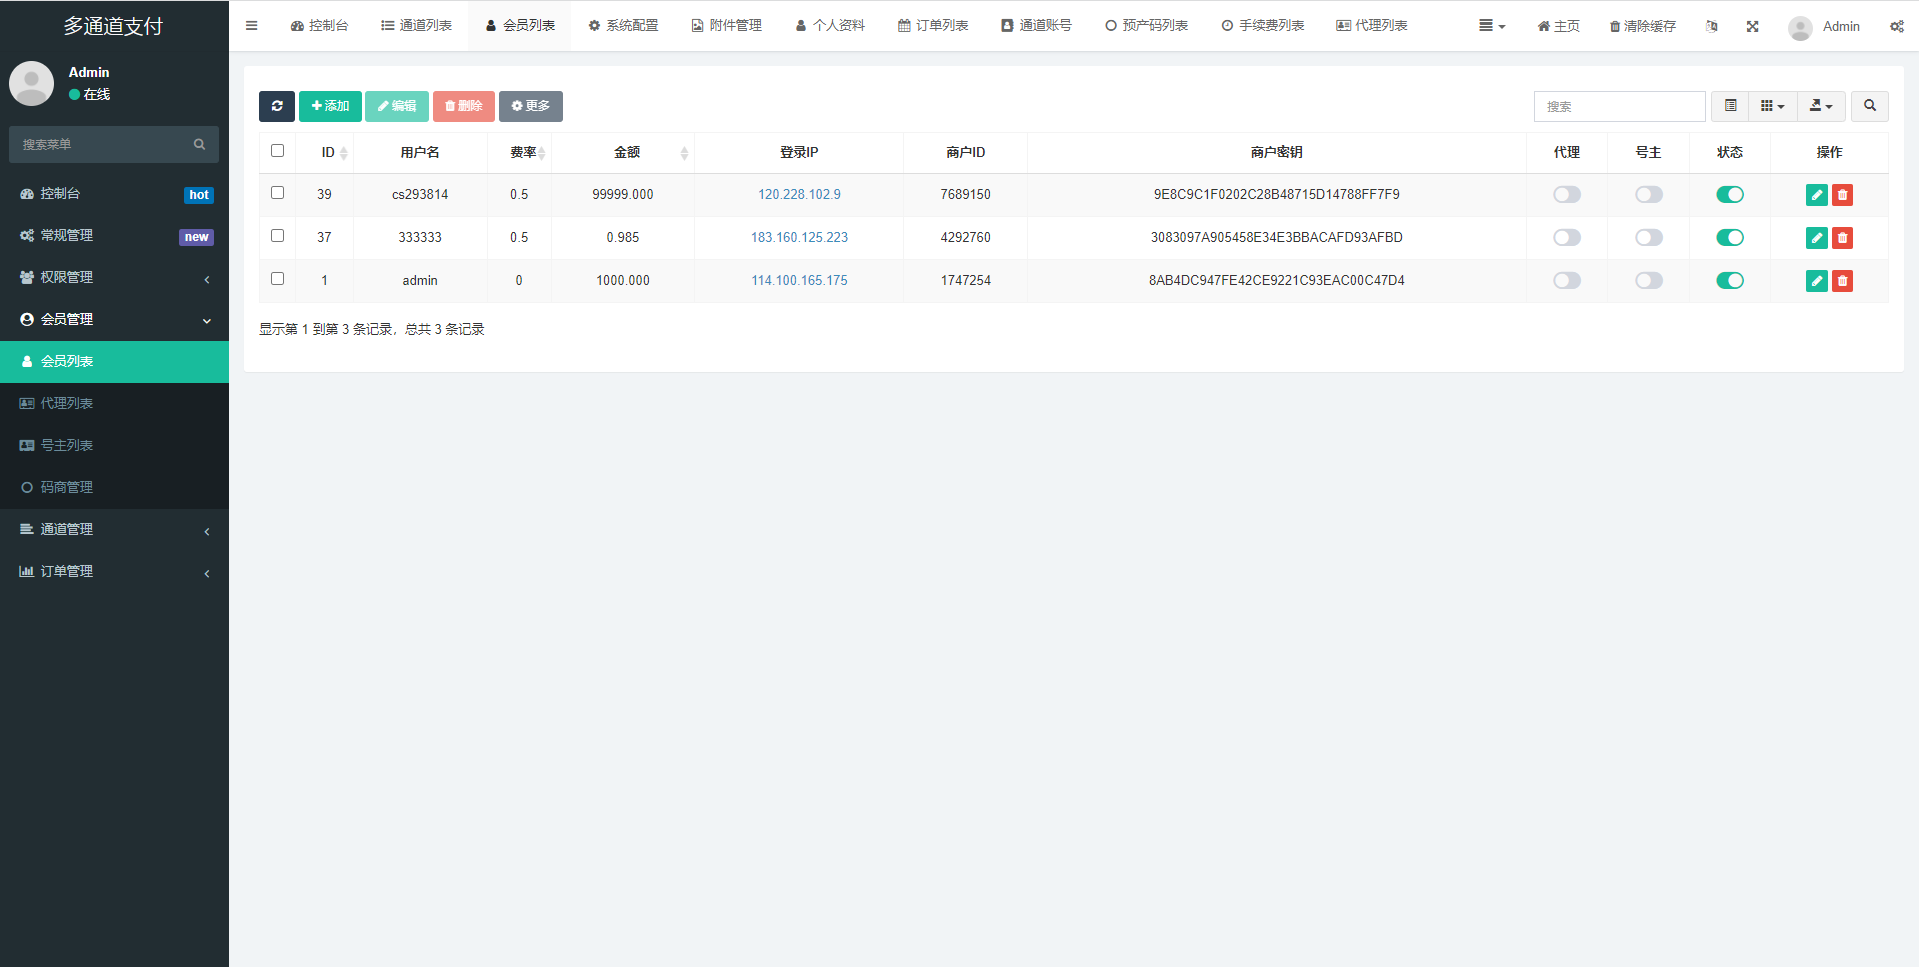Sort the table by 金额 column
This screenshot has width=1919, height=967.
coord(627,153)
